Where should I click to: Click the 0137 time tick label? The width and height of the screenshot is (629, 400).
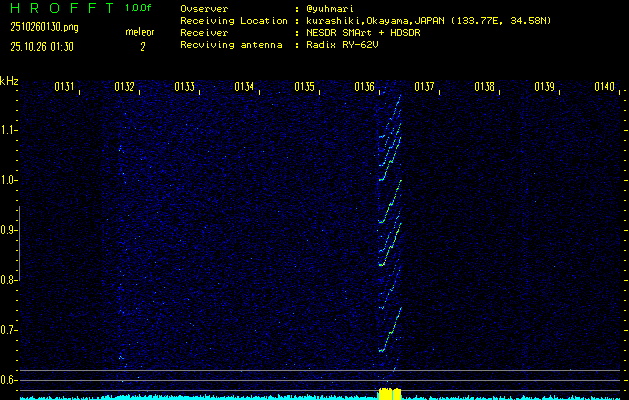[424, 87]
